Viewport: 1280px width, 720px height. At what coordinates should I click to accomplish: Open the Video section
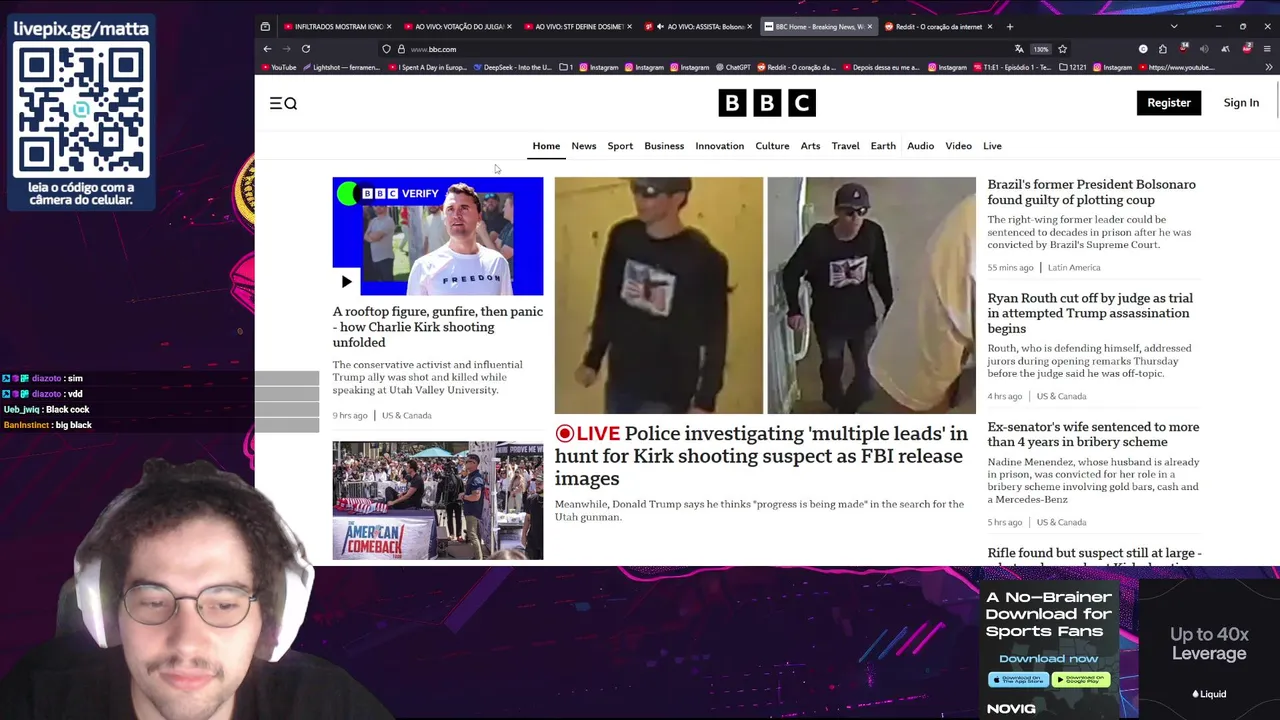click(958, 146)
